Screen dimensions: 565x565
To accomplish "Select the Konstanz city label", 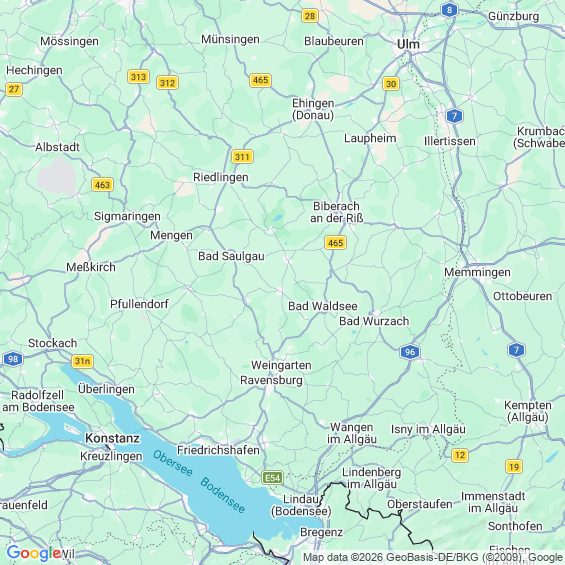I will point(112,438).
